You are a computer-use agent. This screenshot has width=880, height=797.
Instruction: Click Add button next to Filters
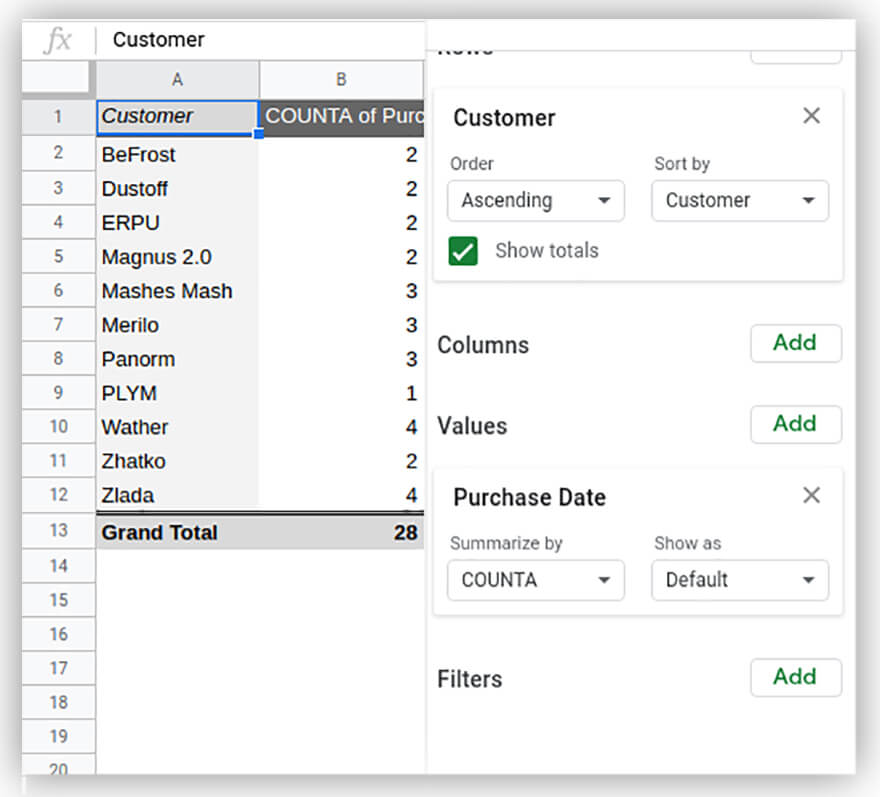[795, 677]
